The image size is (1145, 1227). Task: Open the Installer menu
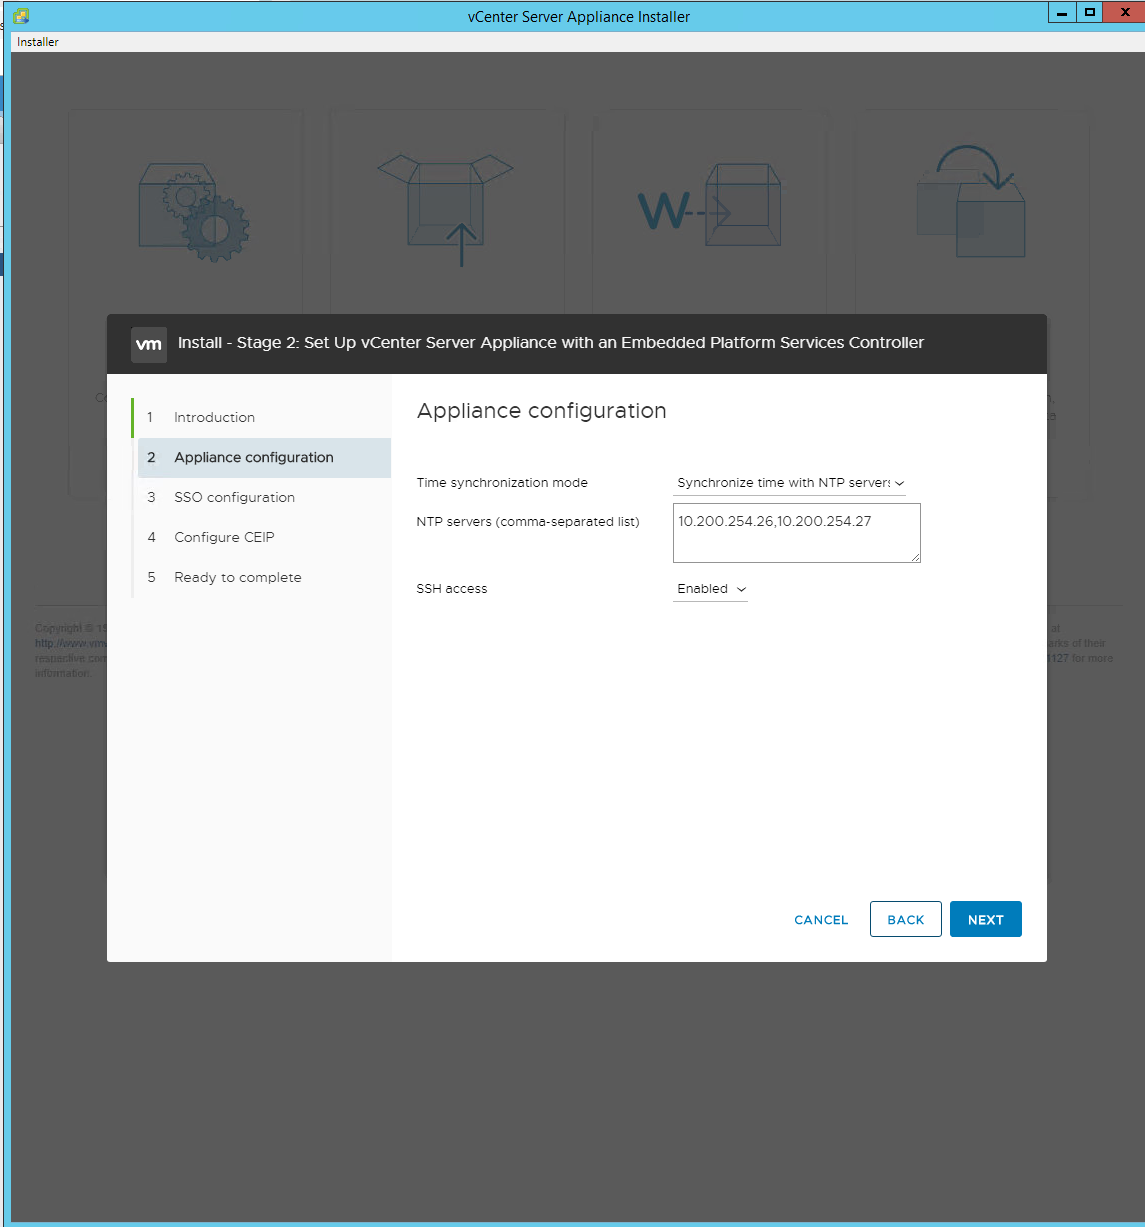click(x=38, y=42)
